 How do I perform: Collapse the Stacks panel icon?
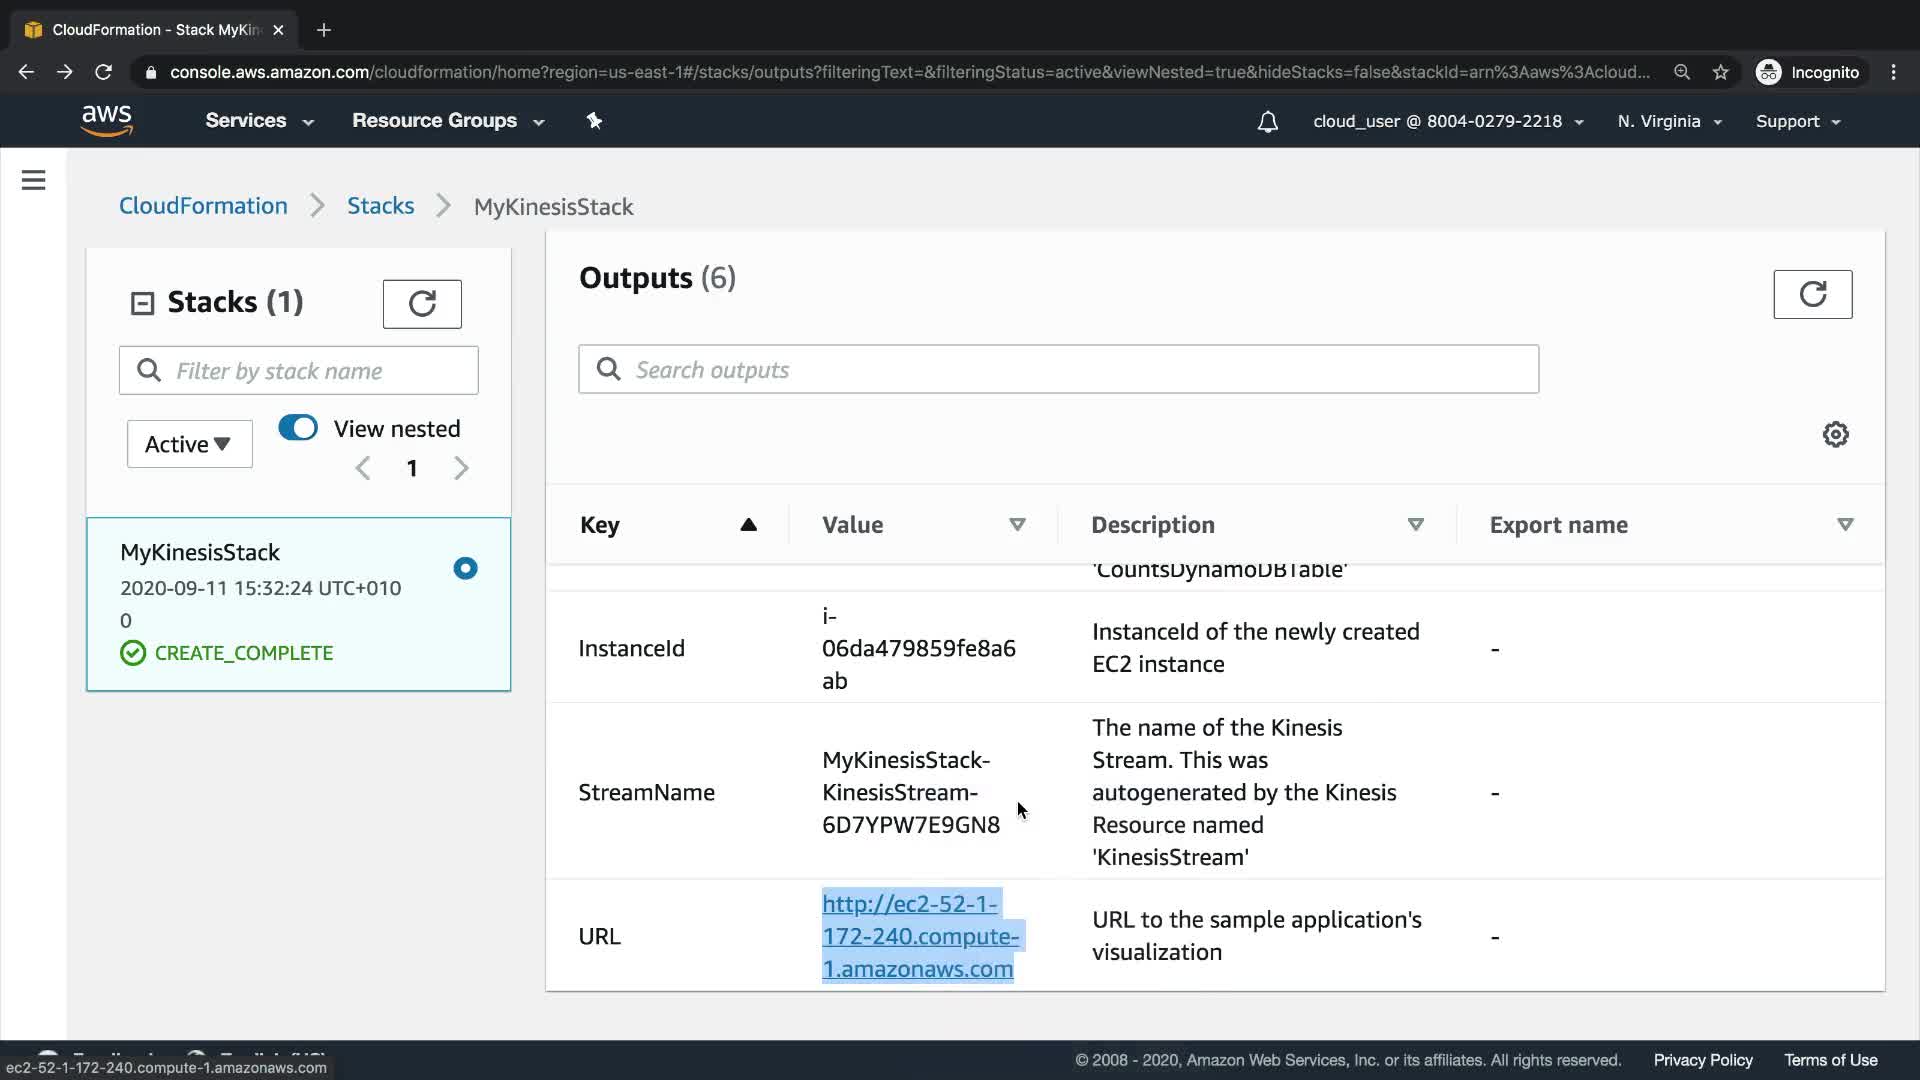click(142, 303)
